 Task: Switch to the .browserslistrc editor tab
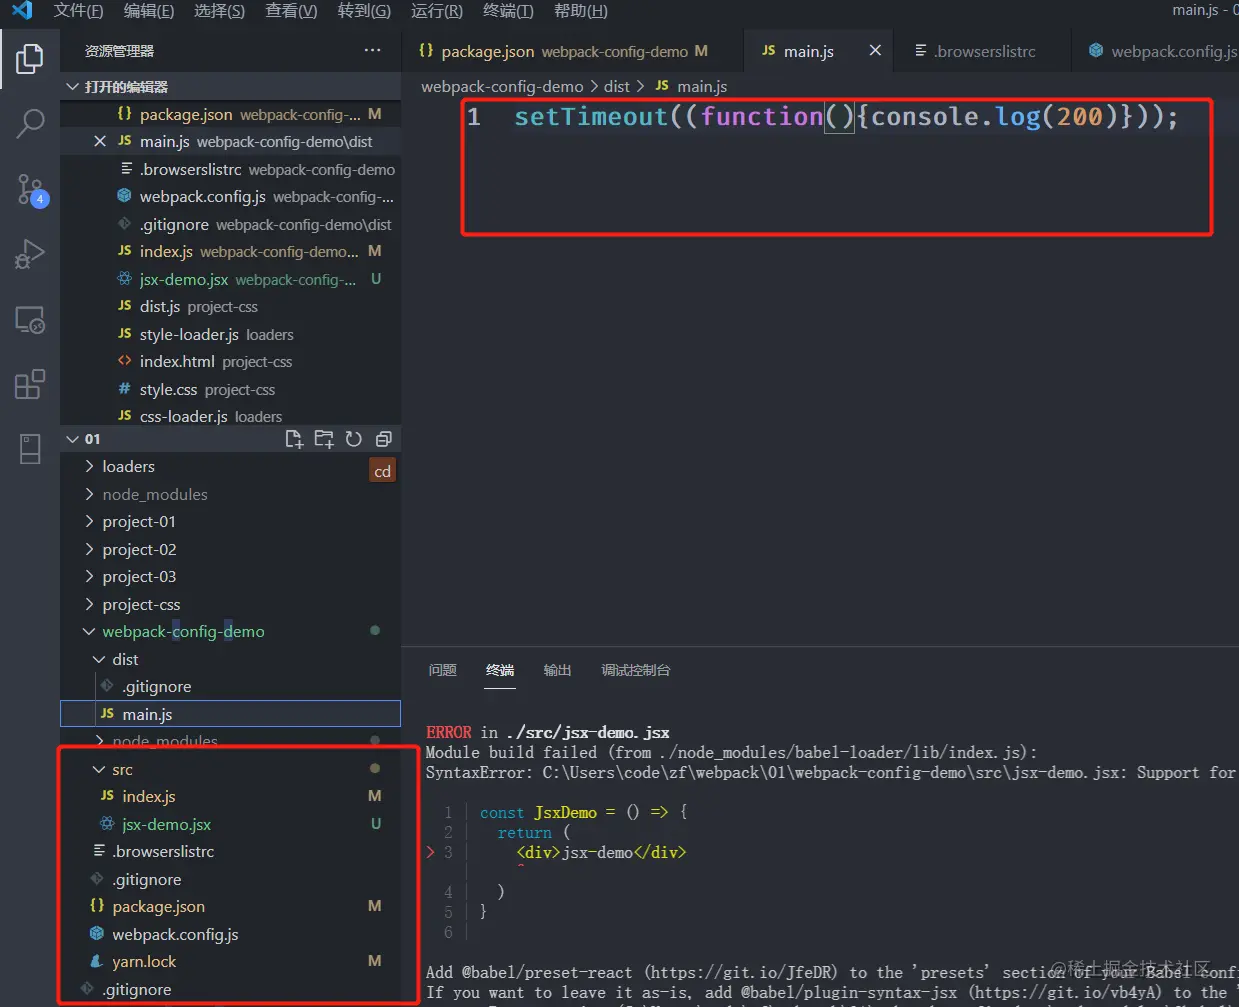click(x=984, y=51)
